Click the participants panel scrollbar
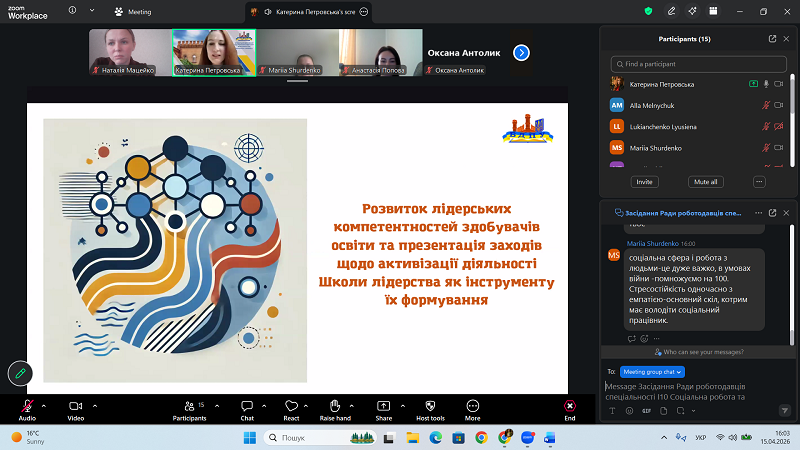The height and width of the screenshot is (450, 800). click(793, 100)
